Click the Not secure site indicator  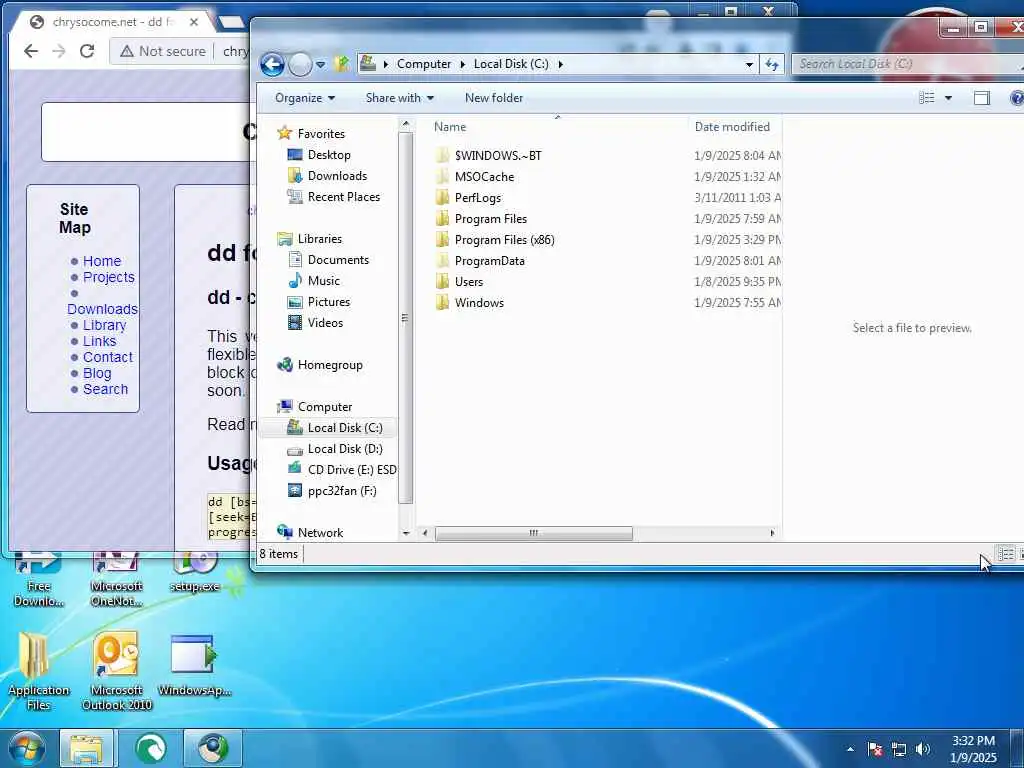pos(163,51)
